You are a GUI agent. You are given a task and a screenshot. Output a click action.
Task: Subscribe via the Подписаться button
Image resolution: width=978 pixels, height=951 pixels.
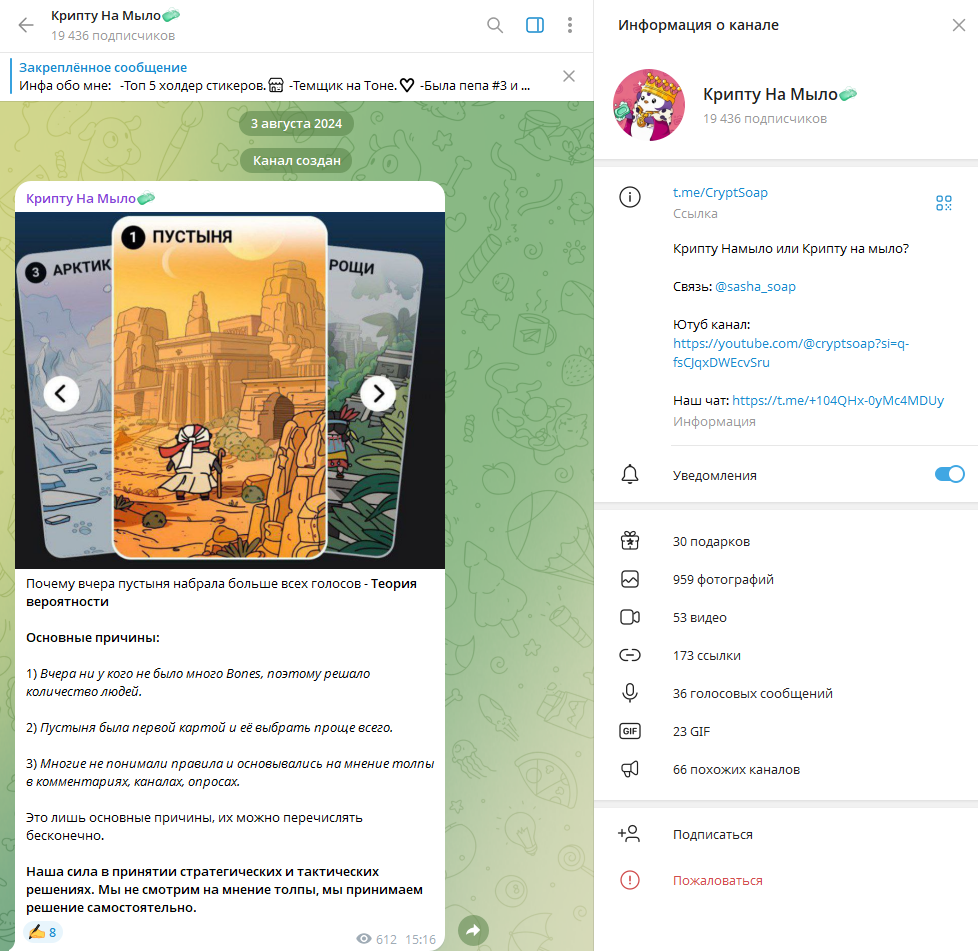pos(786,834)
